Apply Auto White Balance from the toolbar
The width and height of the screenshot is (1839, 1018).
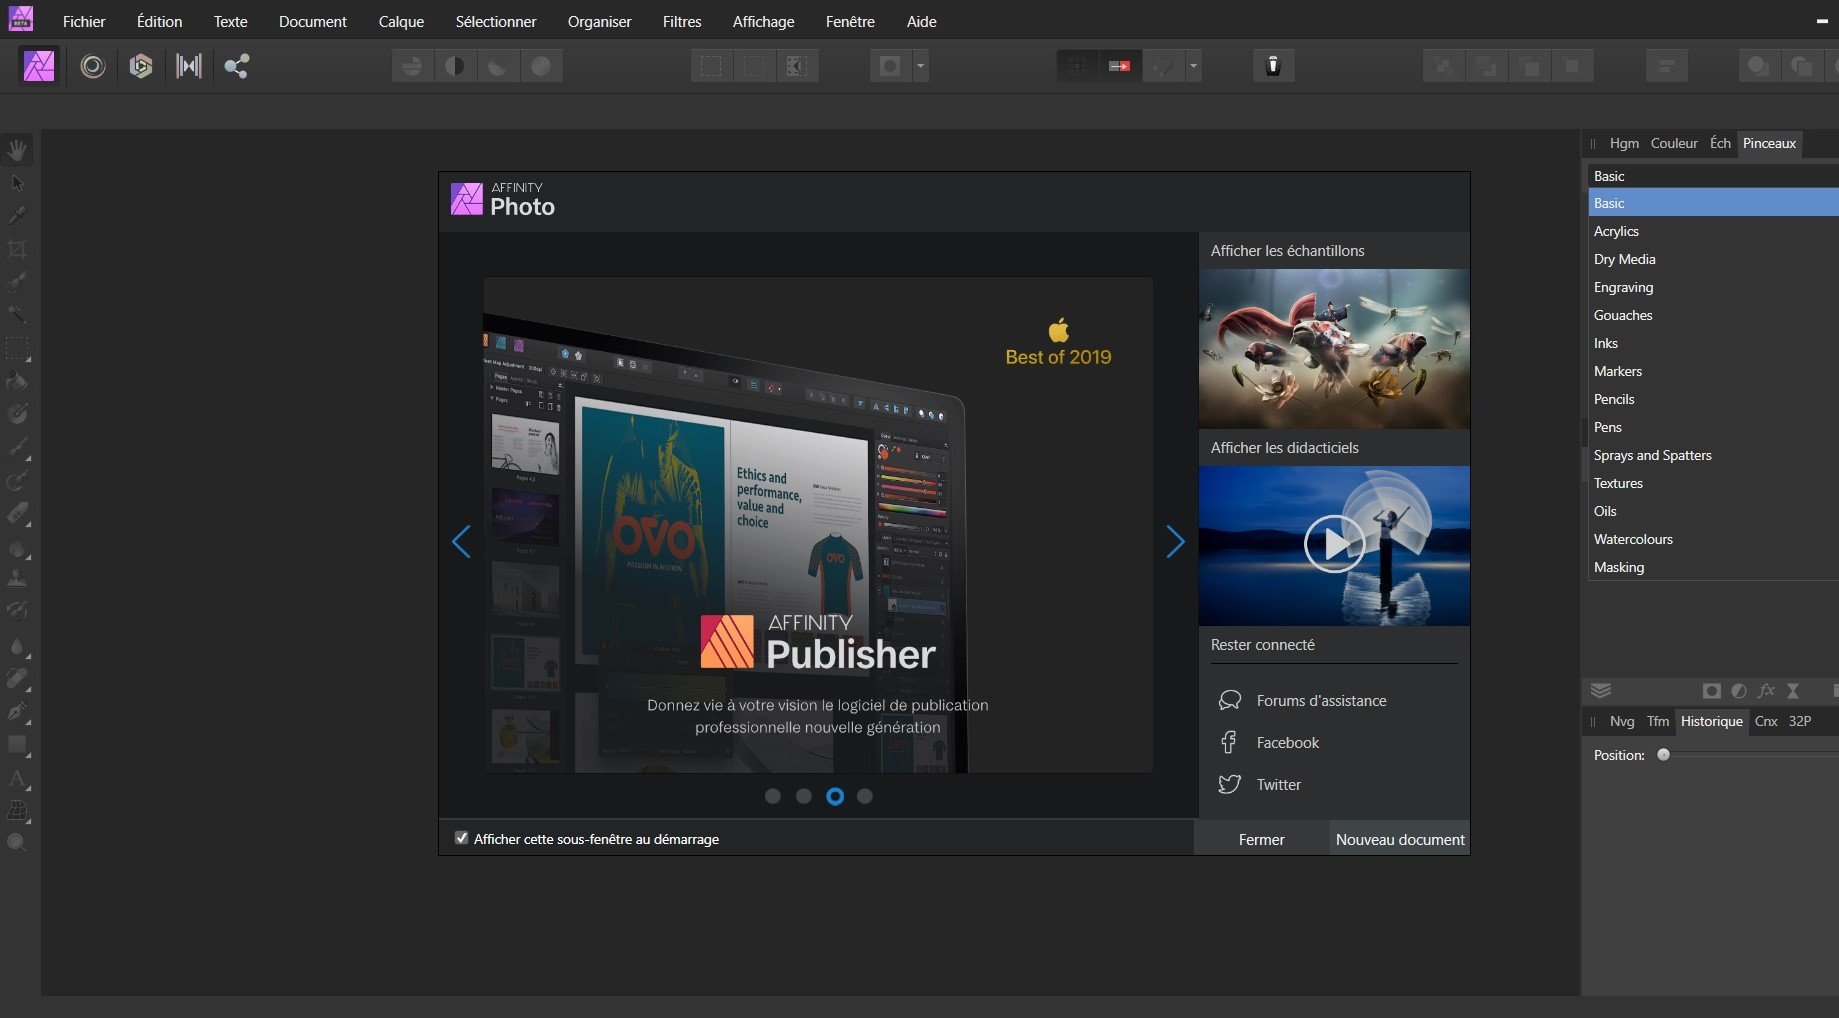(541, 66)
